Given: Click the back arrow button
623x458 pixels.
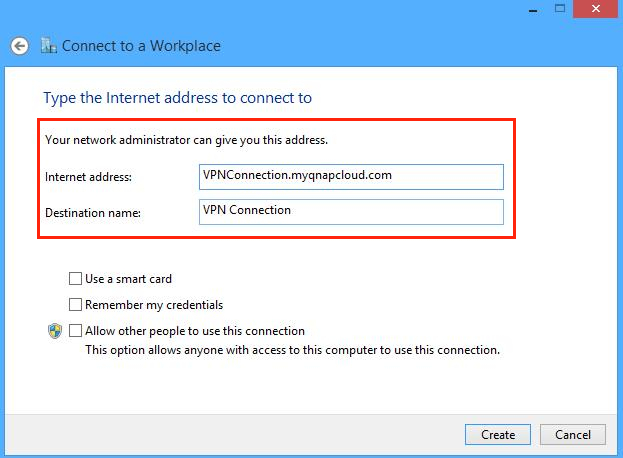Looking at the screenshot, I should (18, 46).
